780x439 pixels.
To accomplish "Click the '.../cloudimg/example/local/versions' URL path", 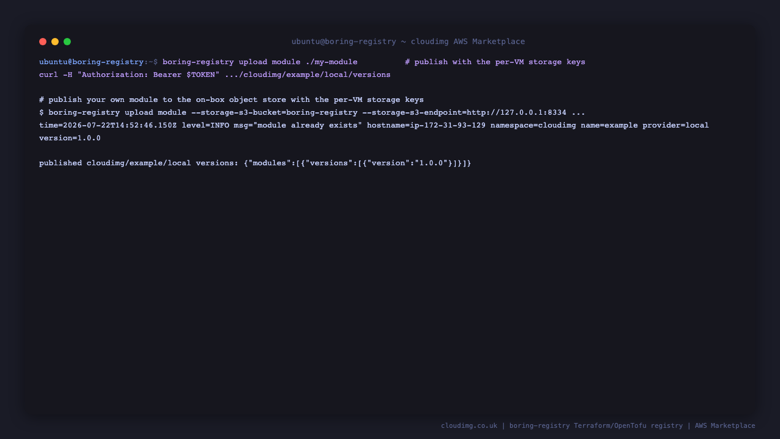I will point(307,75).
